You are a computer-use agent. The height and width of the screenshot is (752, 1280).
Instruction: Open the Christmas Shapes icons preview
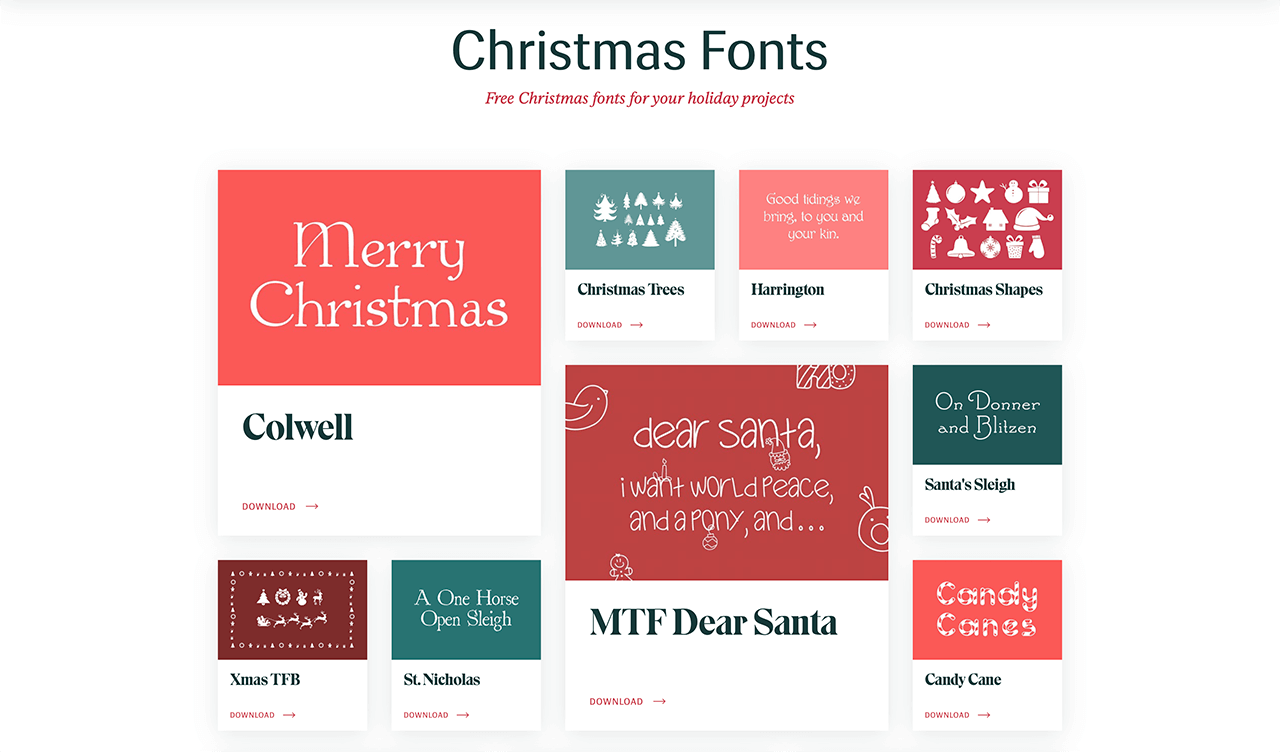(x=987, y=219)
